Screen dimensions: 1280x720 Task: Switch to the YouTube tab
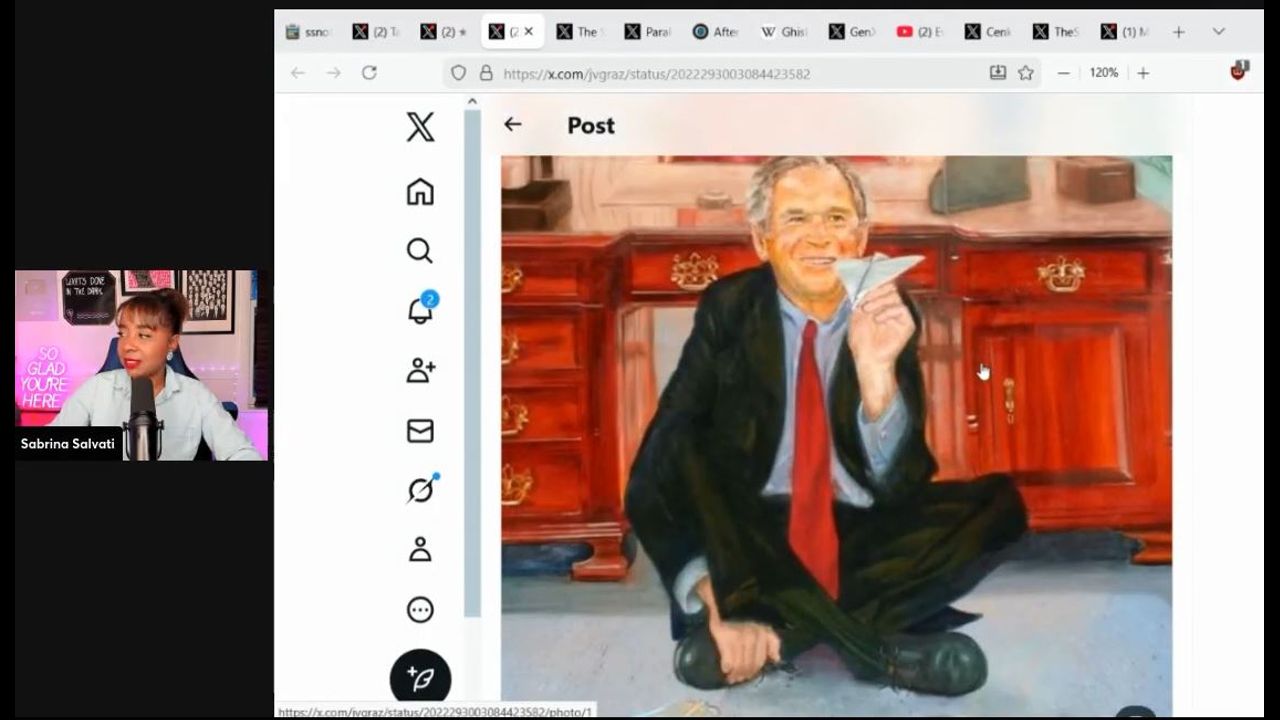[x=918, y=32]
